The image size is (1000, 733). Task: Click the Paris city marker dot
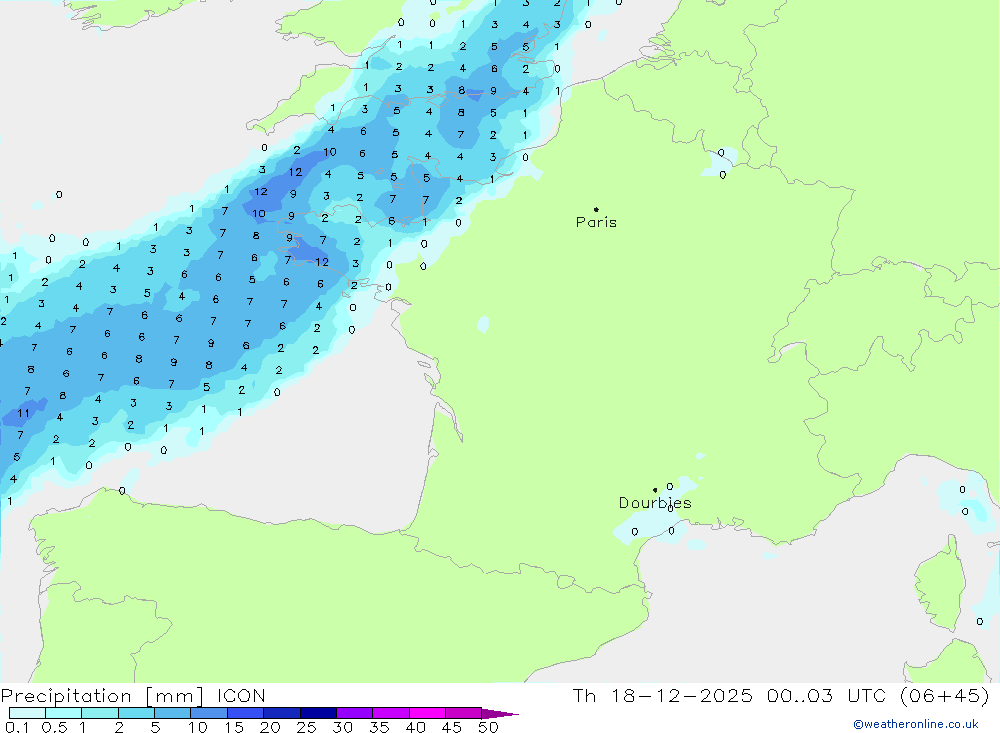click(x=596, y=209)
